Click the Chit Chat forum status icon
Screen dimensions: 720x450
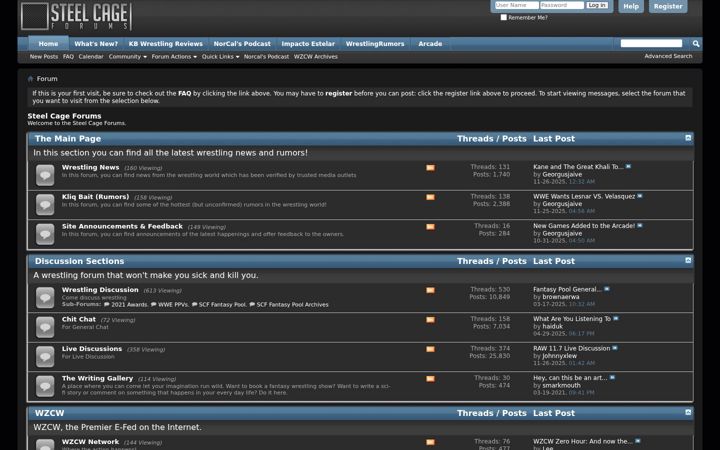click(x=45, y=327)
